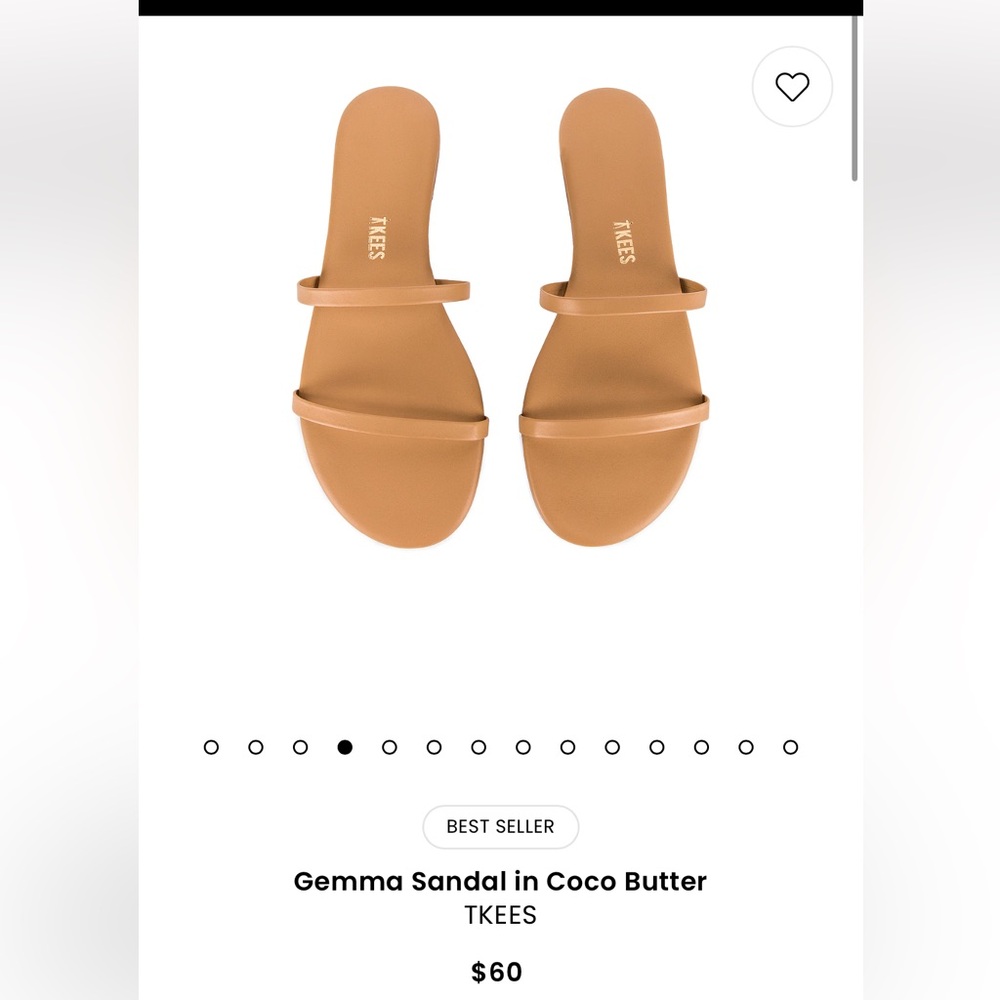Screen dimensions: 1000x1000
Task: Jump to the tenth image indicator dot
Action: [x=610, y=747]
